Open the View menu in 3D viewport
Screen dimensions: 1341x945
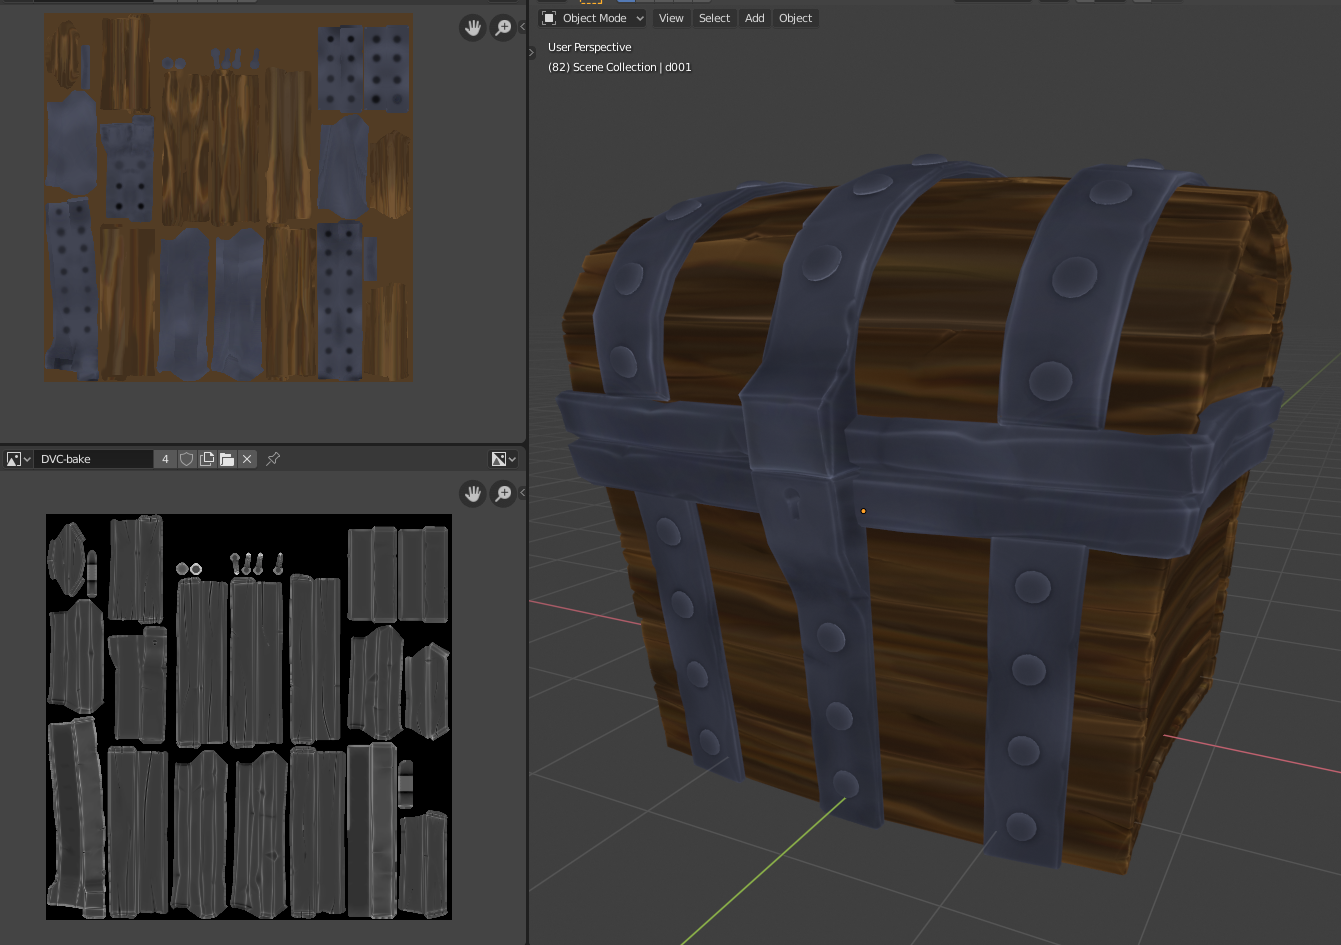[671, 18]
